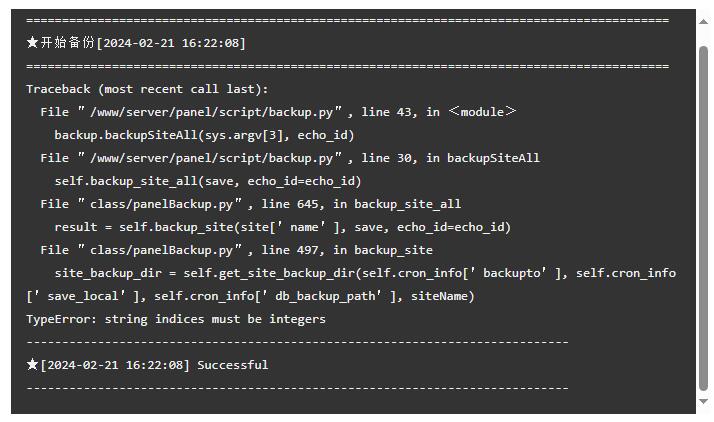Click the star icon before 开始备份
This screenshot has height=422, width=714.
coord(32,42)
